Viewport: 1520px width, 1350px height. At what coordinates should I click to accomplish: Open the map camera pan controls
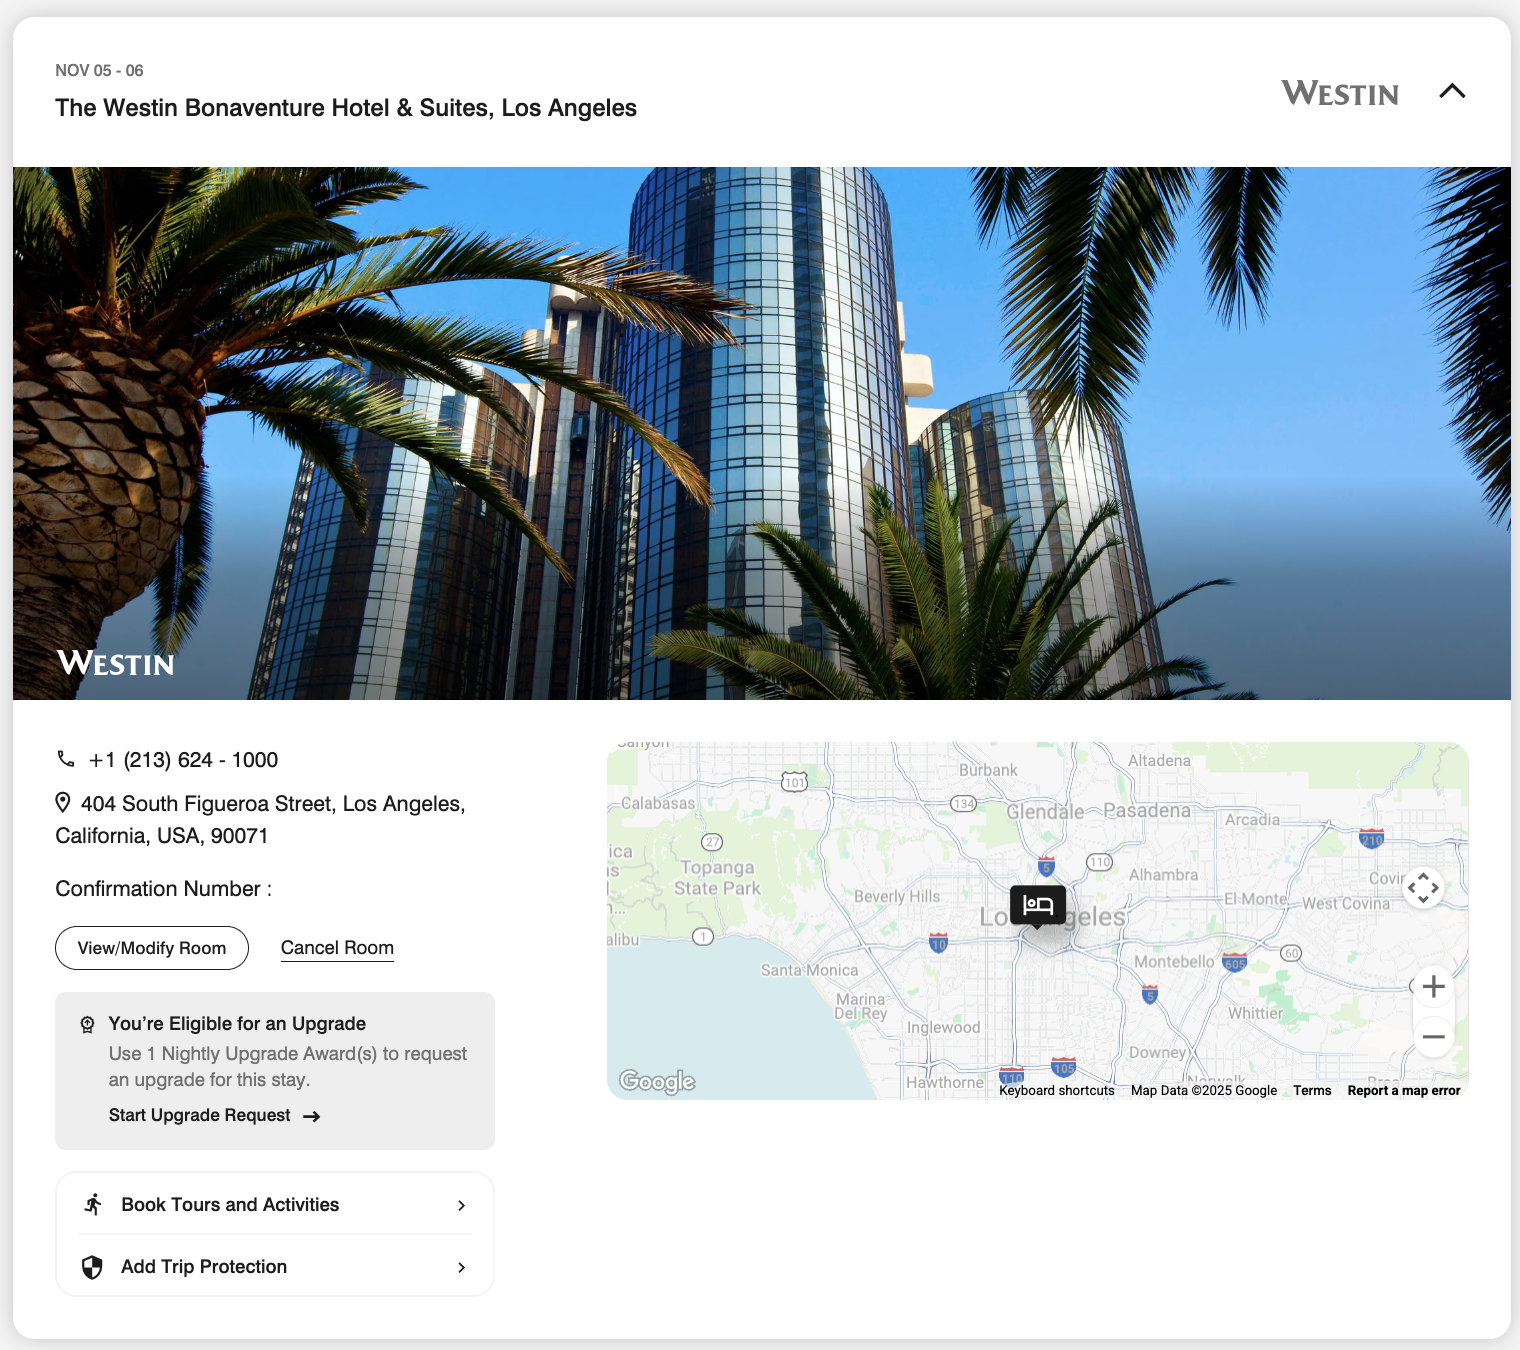[x=1423, y=888]
